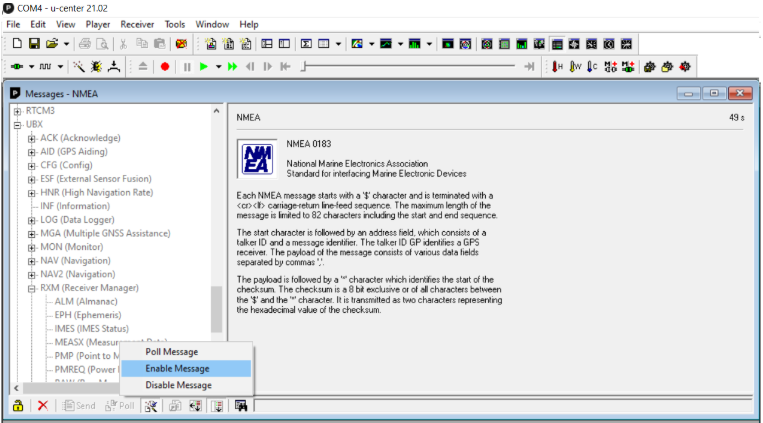763x423 pixels.
Task: Open file with the folder icon
Action: tap(52, 44)
